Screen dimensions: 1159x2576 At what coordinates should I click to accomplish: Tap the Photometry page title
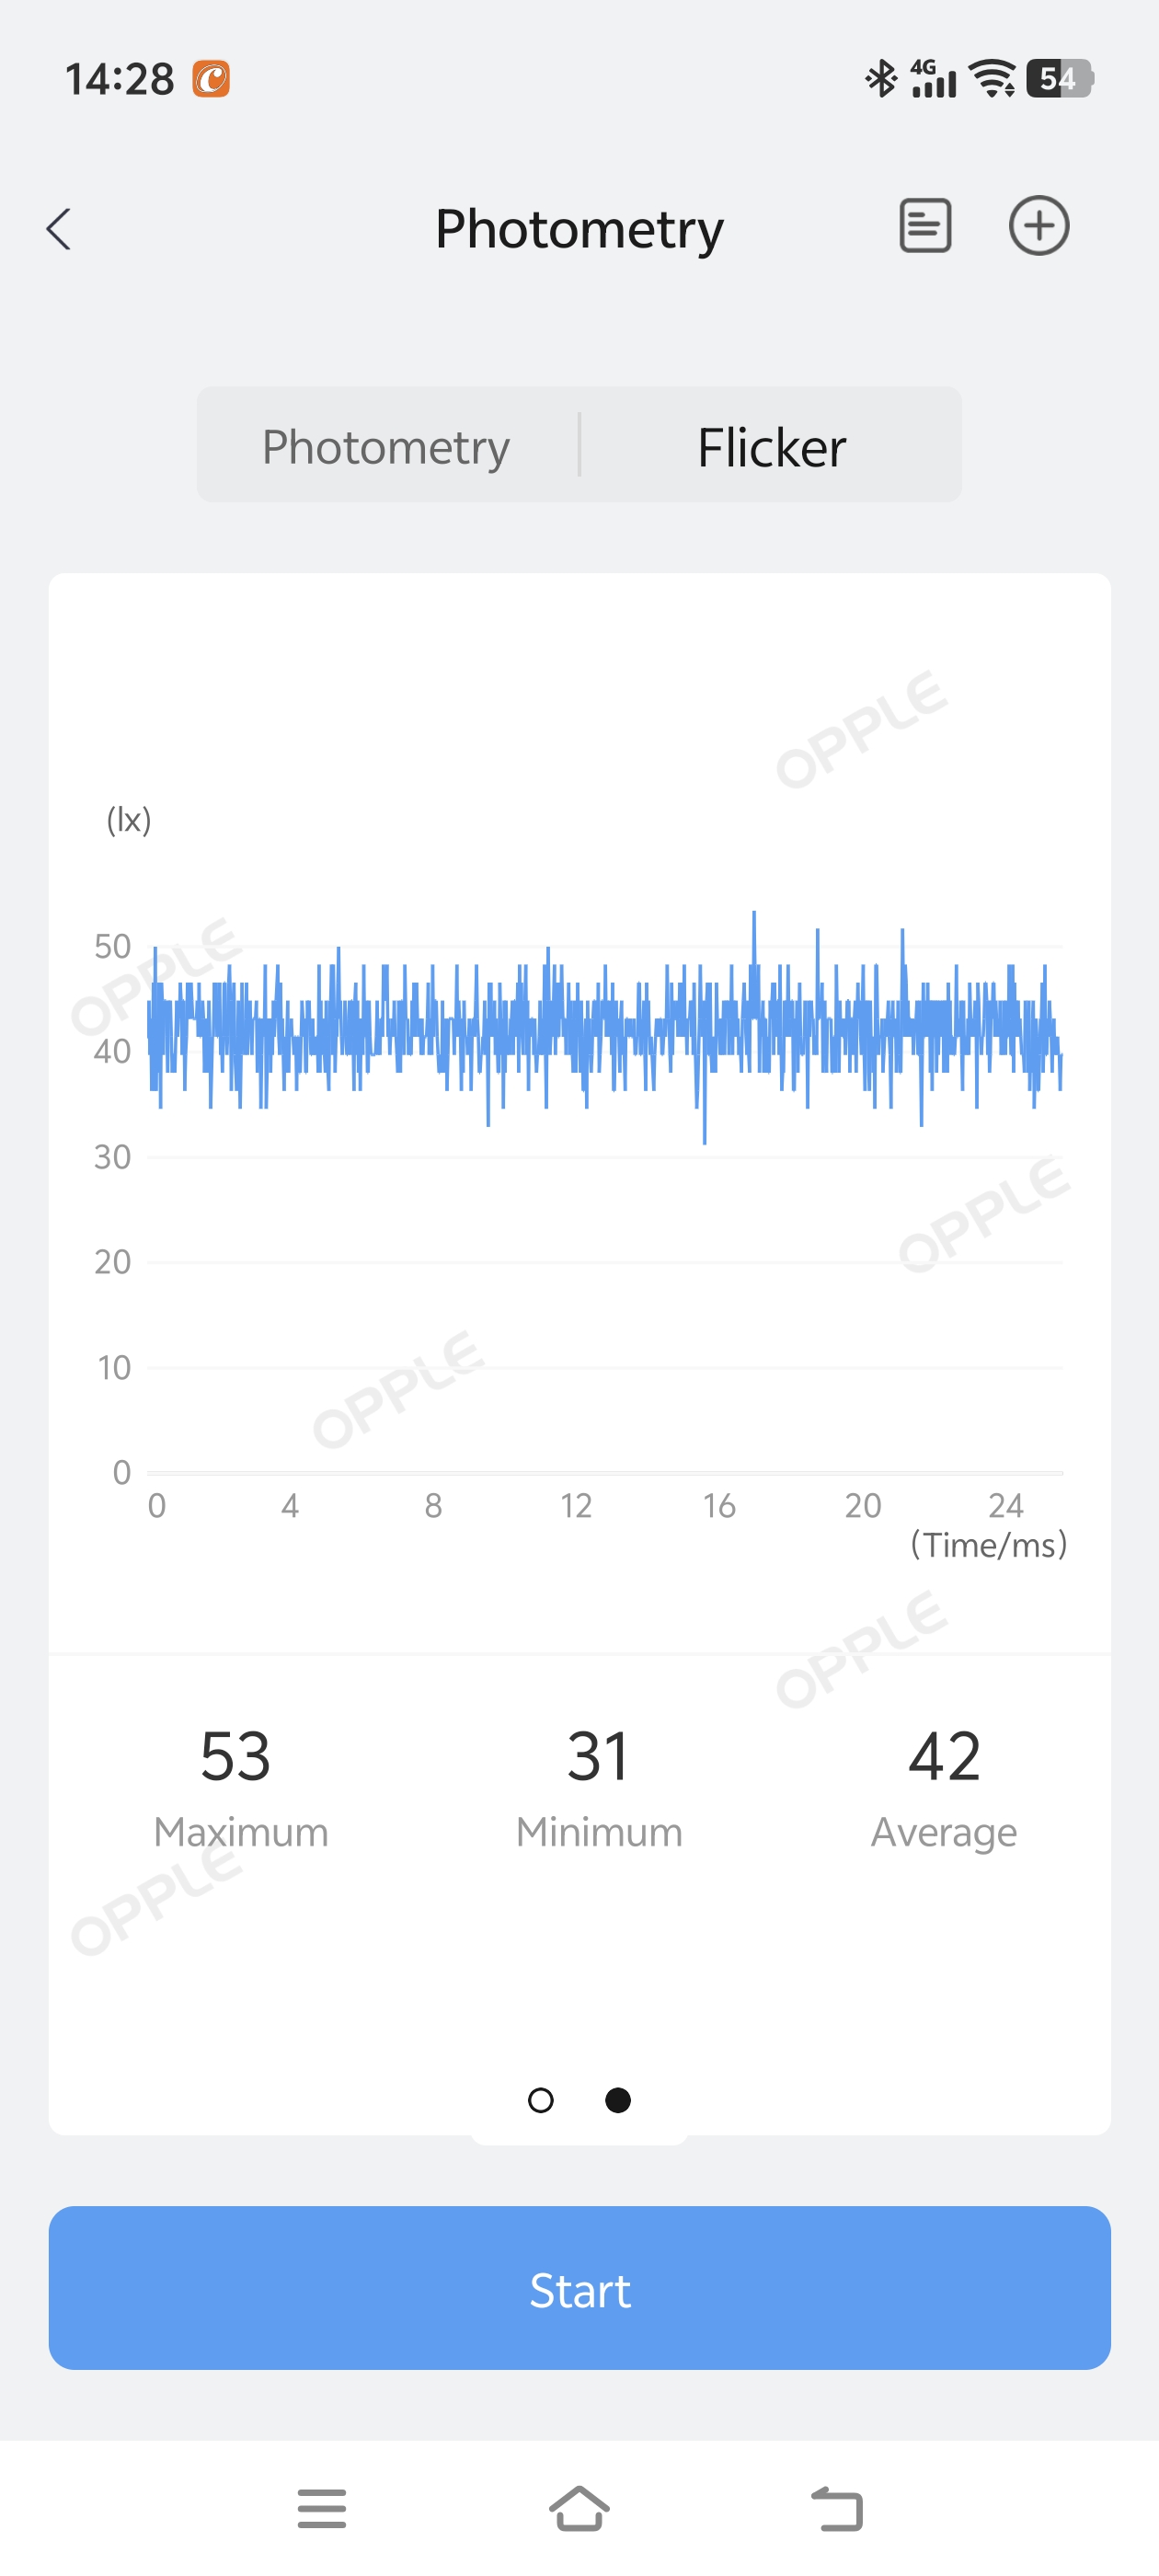579,229
